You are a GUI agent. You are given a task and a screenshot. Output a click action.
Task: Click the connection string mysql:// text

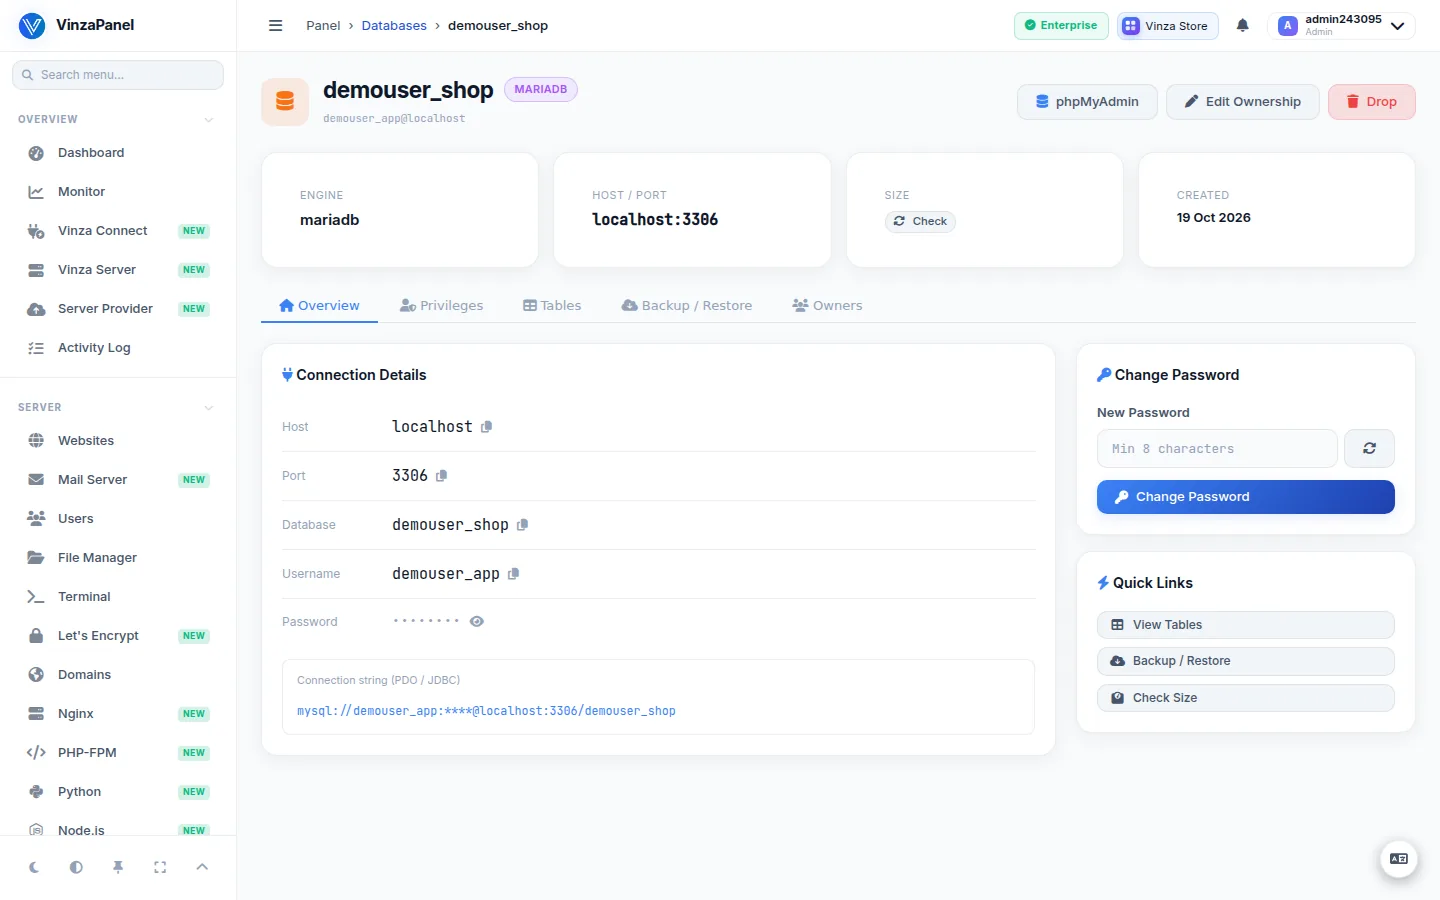486,711
